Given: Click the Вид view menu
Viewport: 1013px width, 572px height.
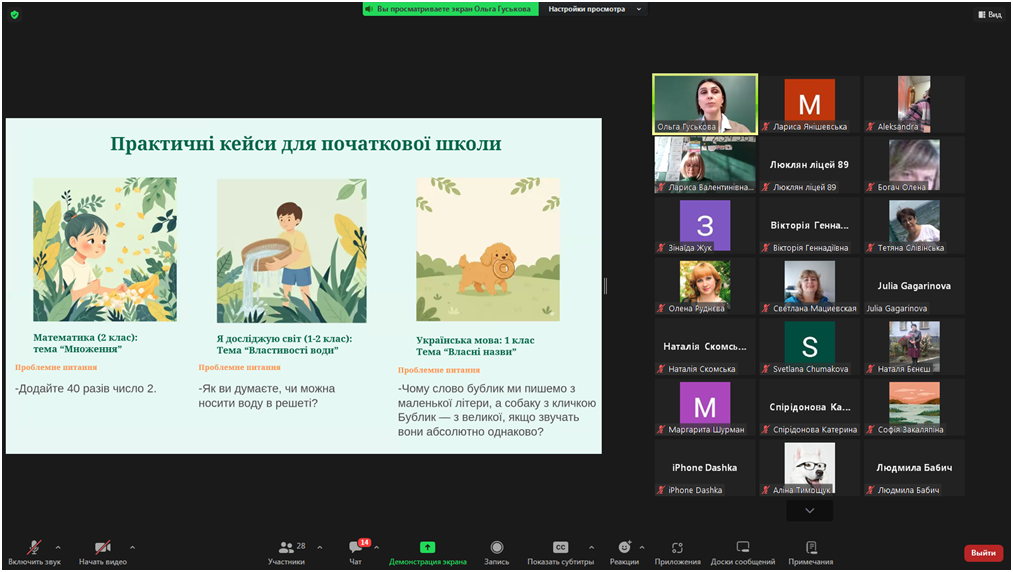Looking at the screenshot, I should (989, 15).
